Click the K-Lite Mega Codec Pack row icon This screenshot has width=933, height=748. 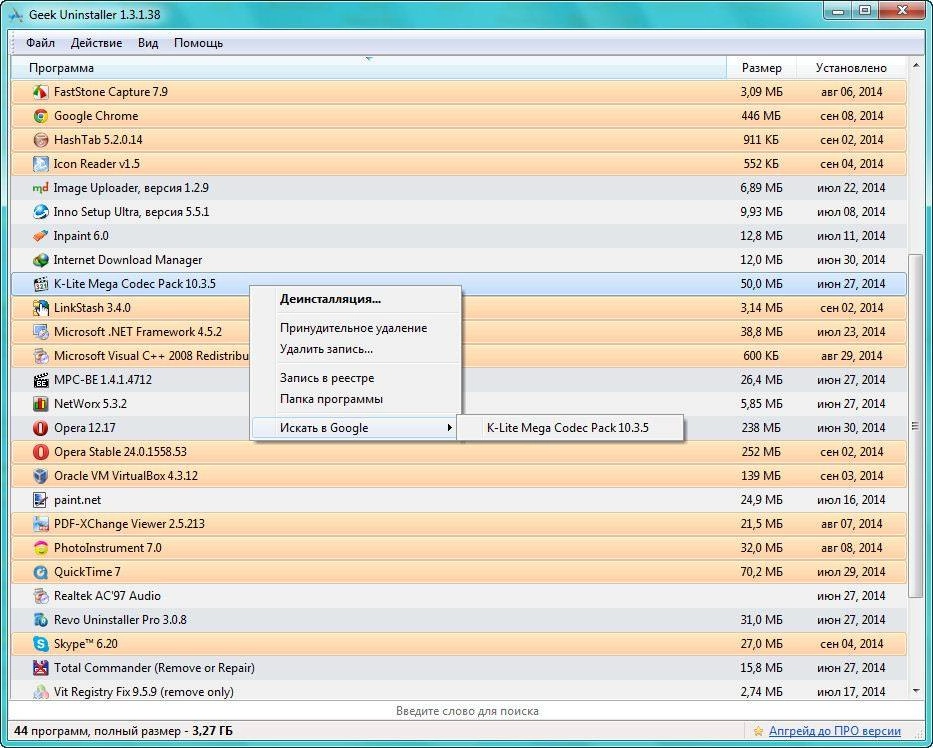pyautogui.click(x=40, y=284)
